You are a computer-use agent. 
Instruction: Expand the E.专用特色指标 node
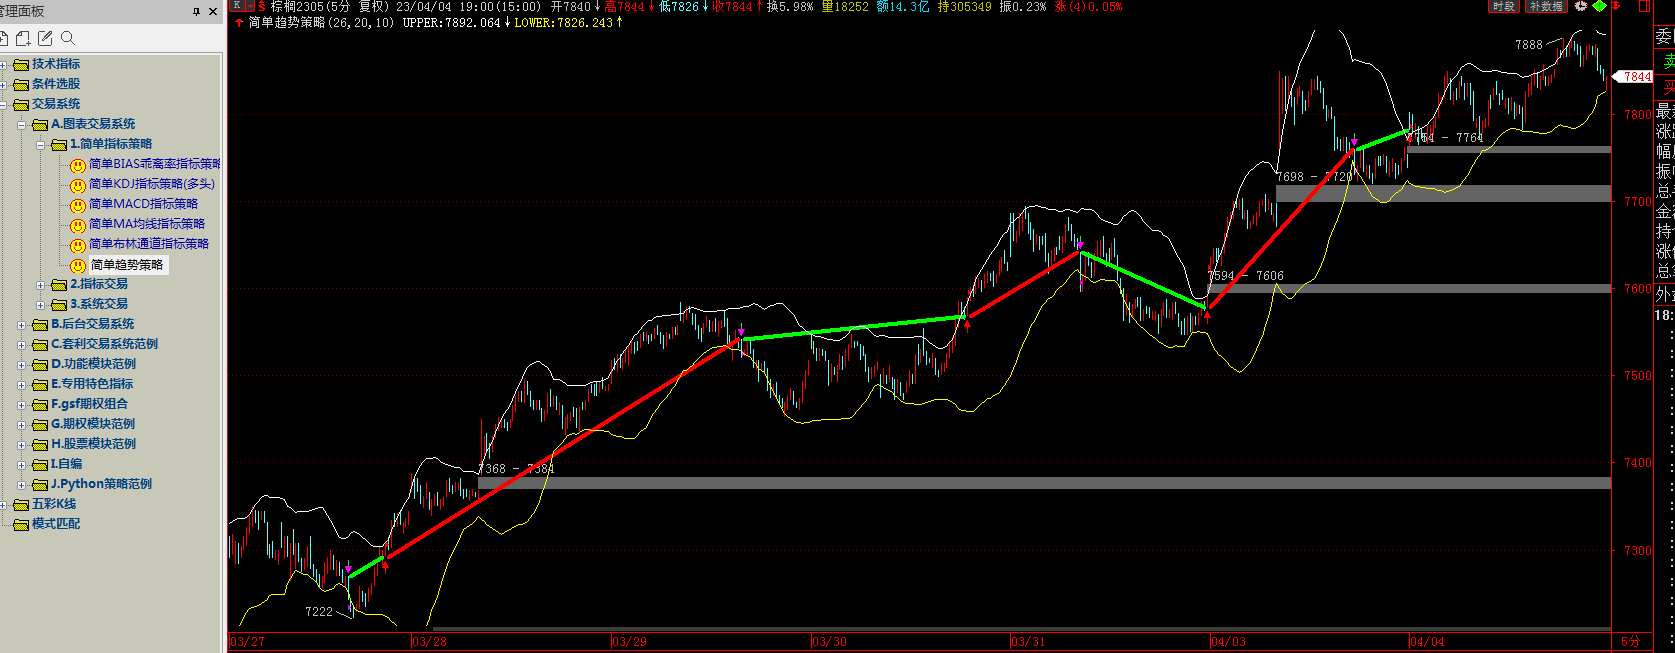point(22,385)
